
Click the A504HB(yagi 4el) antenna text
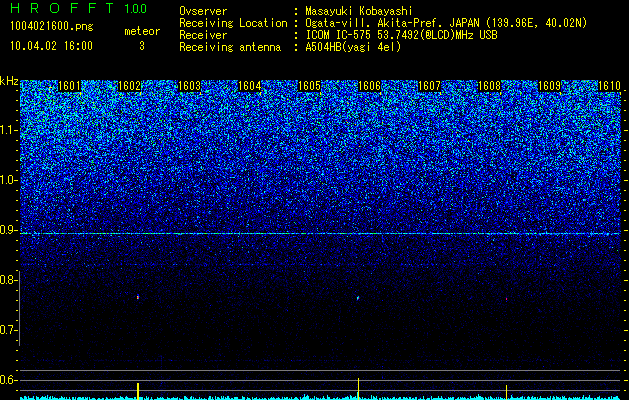(x=353, y=47)
